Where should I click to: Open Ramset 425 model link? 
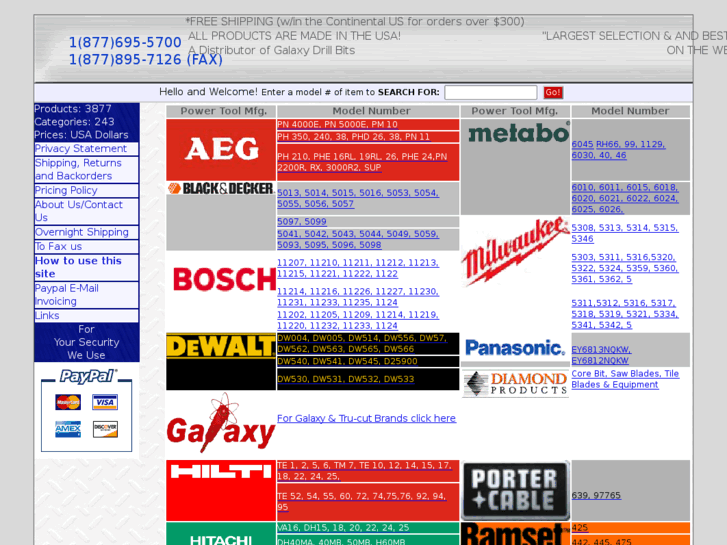tap(580, 528)
